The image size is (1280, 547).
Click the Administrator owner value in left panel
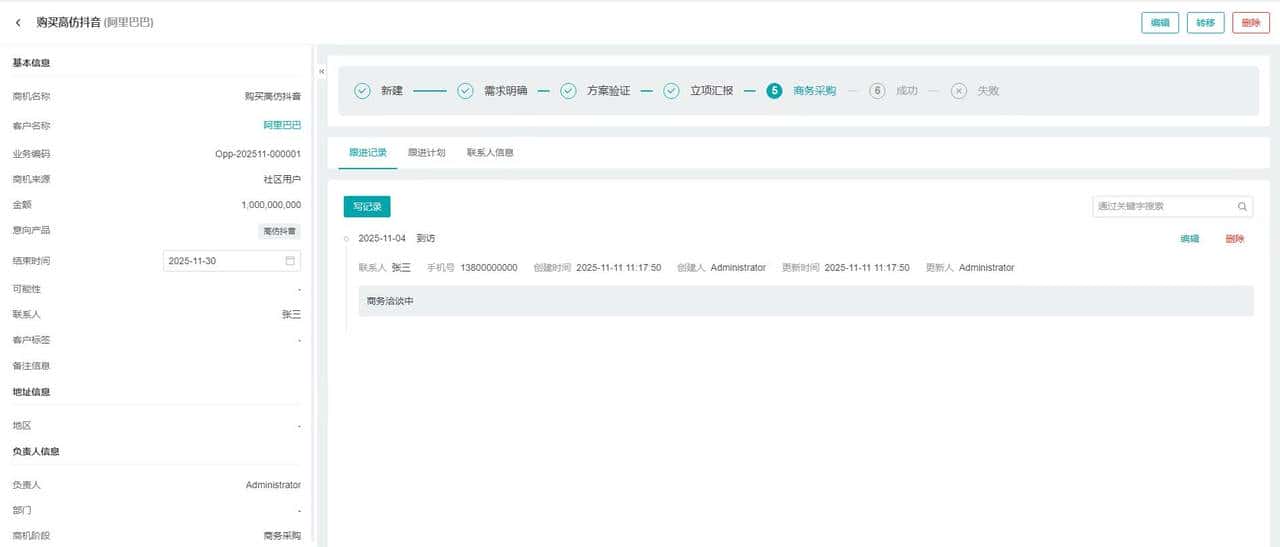click(273, 485)
